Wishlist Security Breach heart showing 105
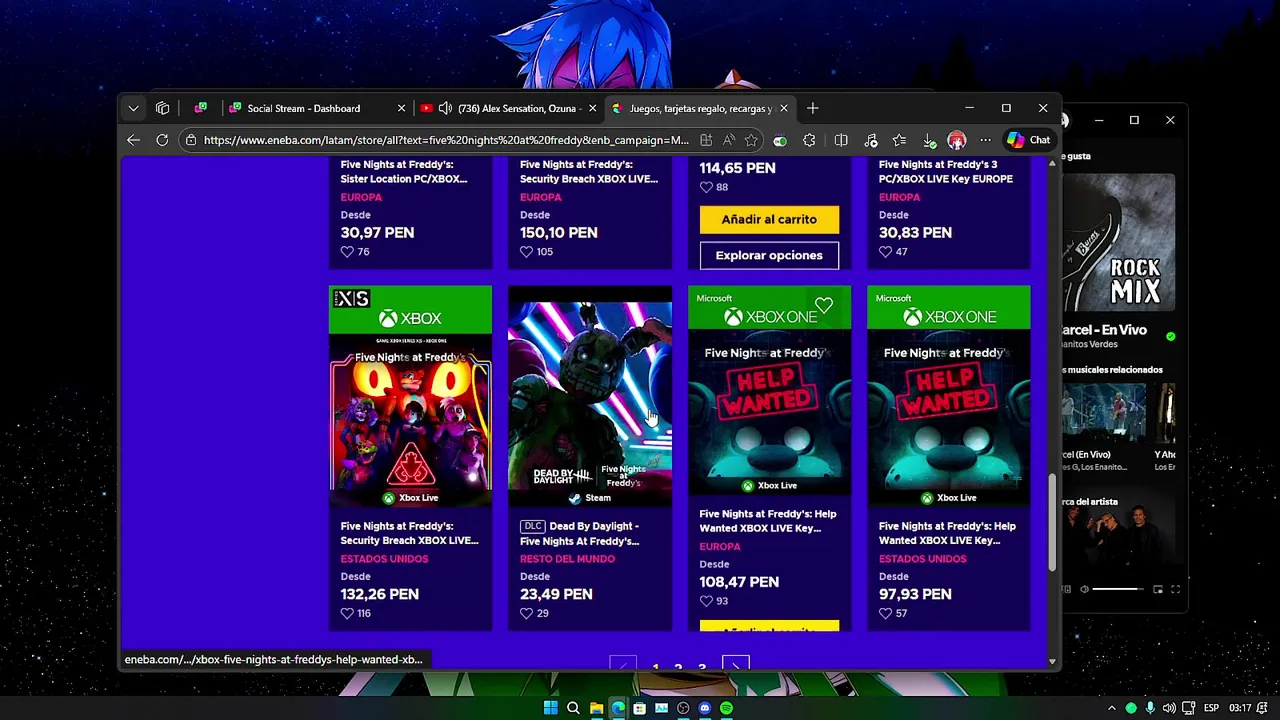1280x720 pixels. pyautogui.click(x=527, y=252)
